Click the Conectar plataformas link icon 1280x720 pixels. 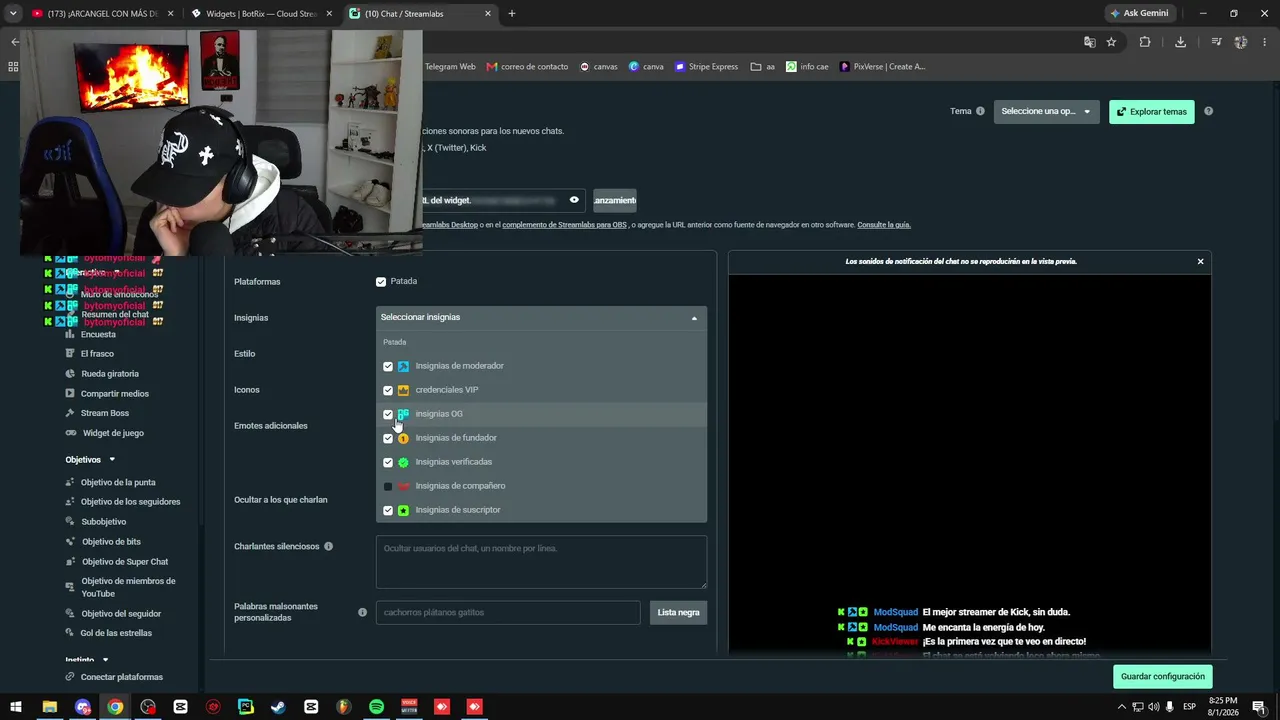[x=70, y=677]
